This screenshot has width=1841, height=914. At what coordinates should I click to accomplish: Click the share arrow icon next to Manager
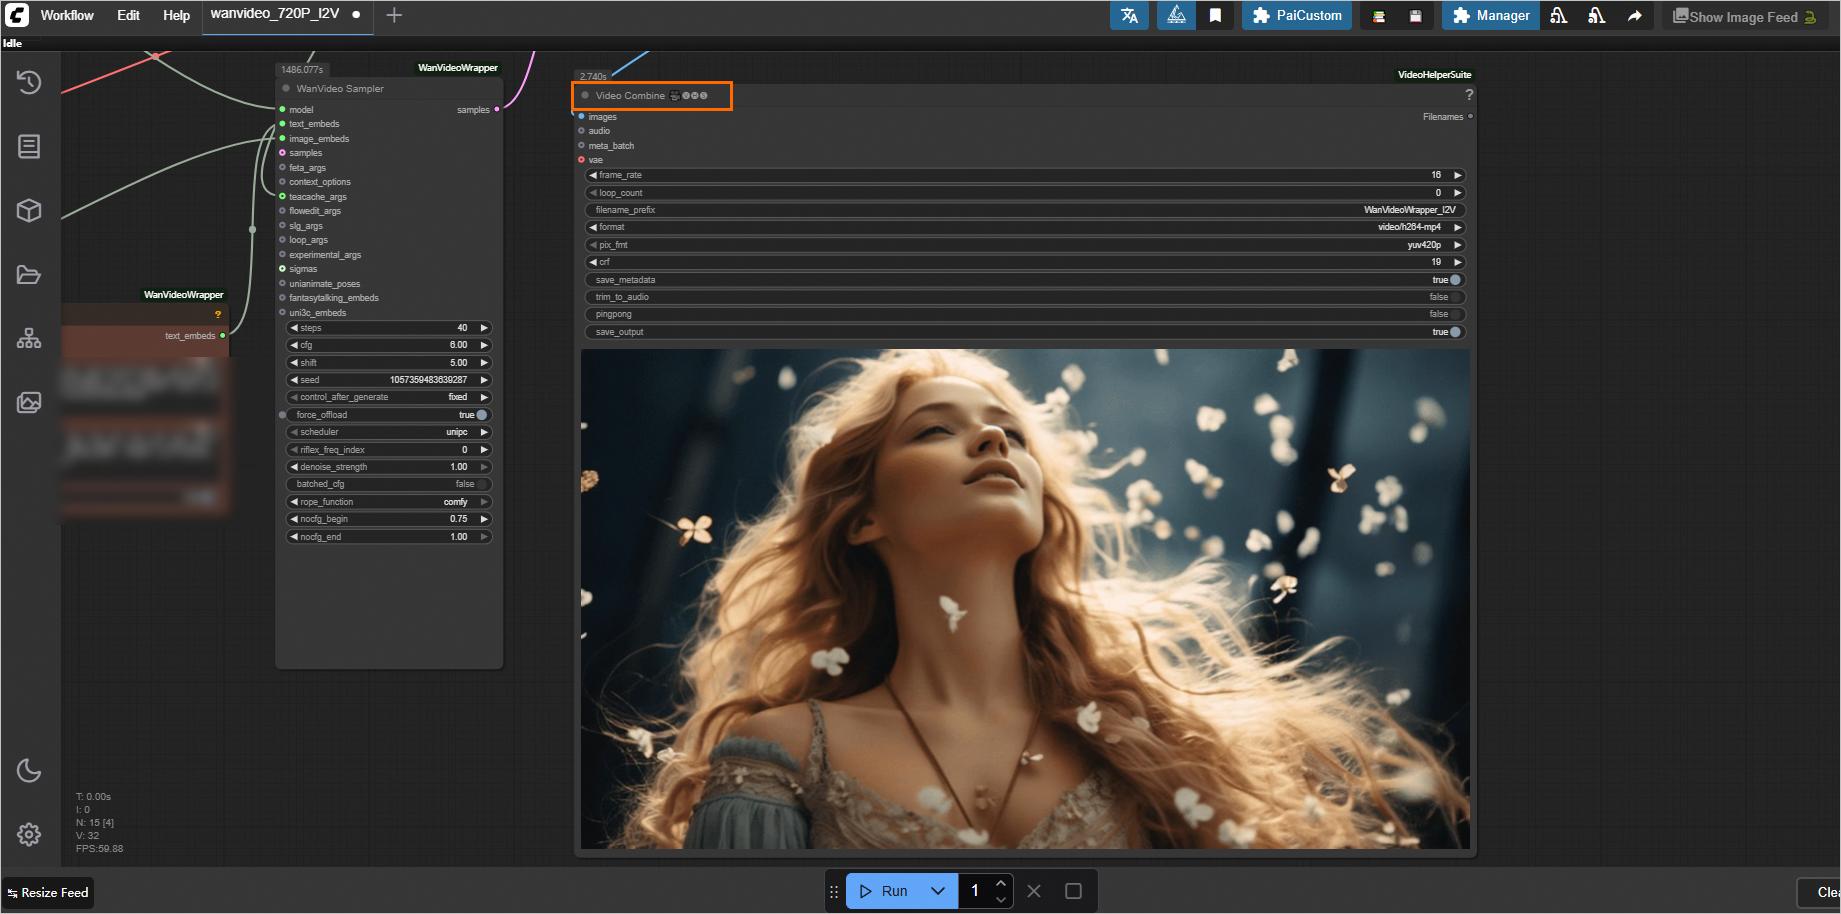pos(1634,16)
